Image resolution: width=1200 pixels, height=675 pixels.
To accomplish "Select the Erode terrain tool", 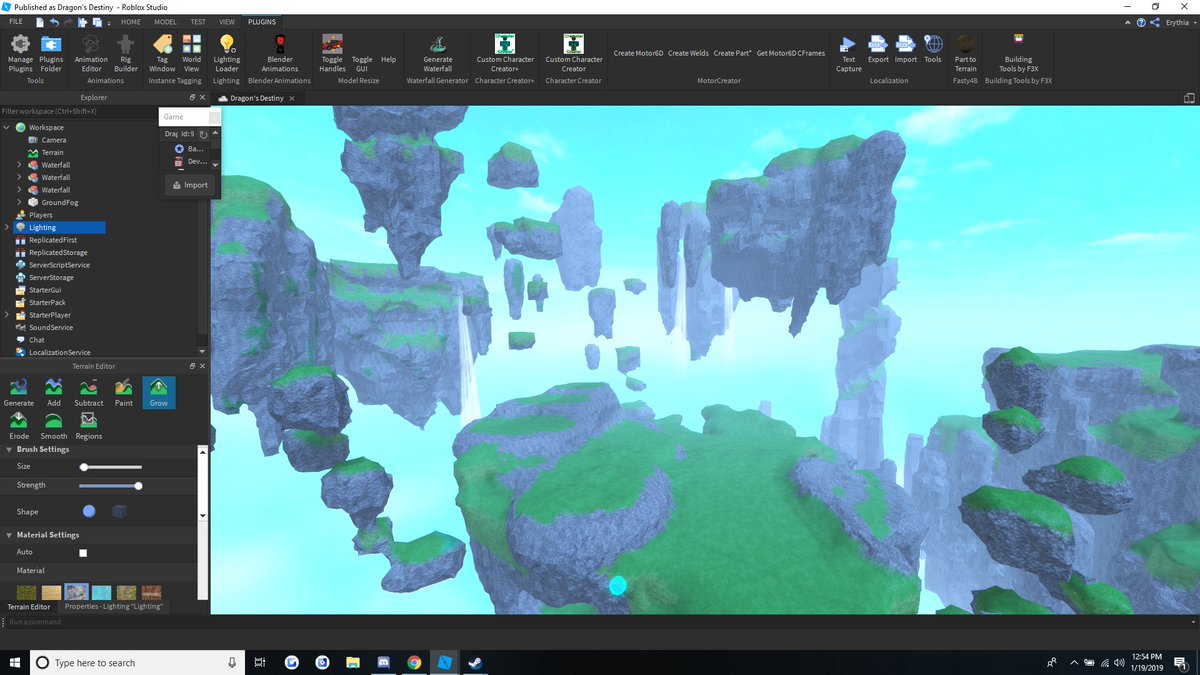I will pyautogui.click(x=18, y=426).
